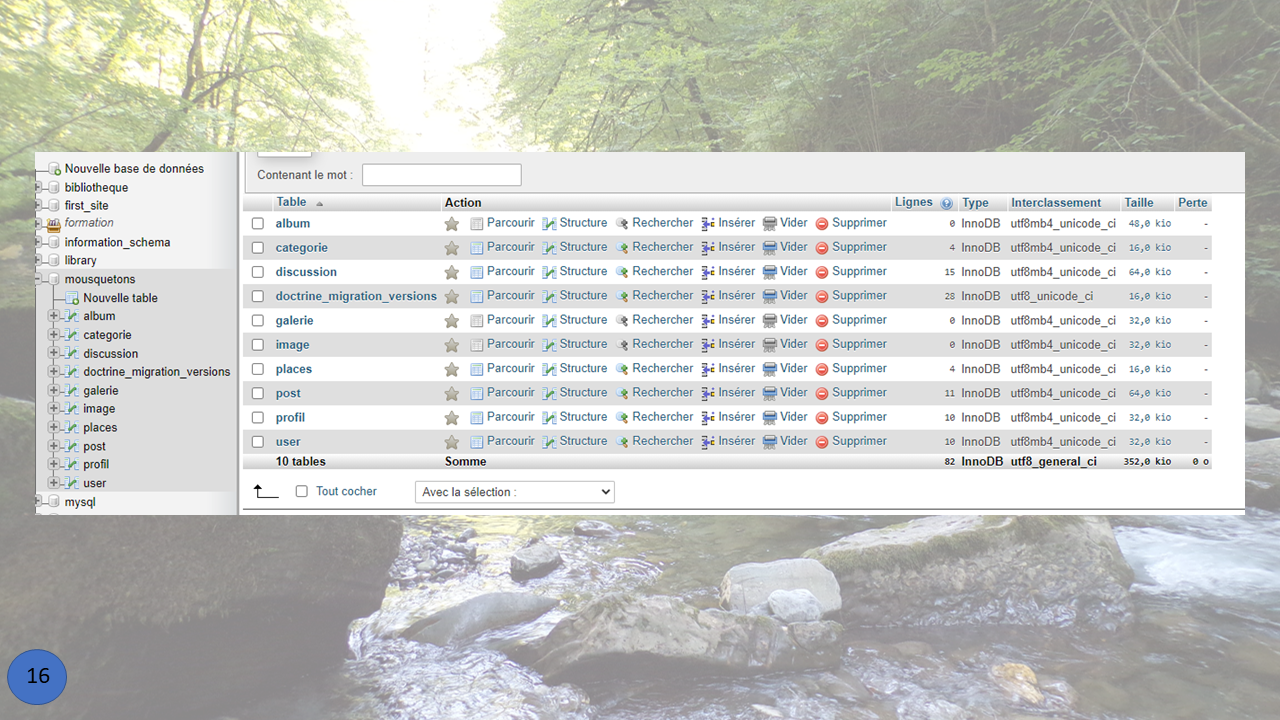The image size is (1280, 720).
Task: Click the 'Contenant le mot' filter field
Action: point(441,175)
